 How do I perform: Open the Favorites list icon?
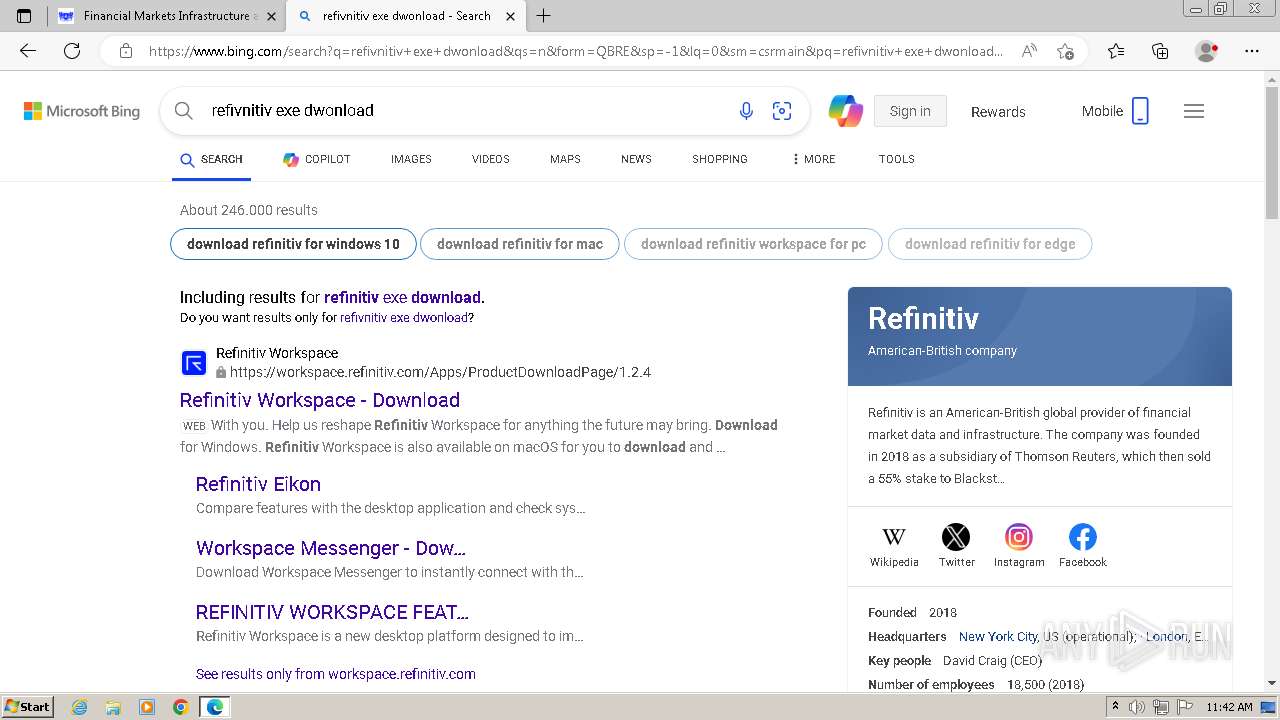click(1116, 51)
